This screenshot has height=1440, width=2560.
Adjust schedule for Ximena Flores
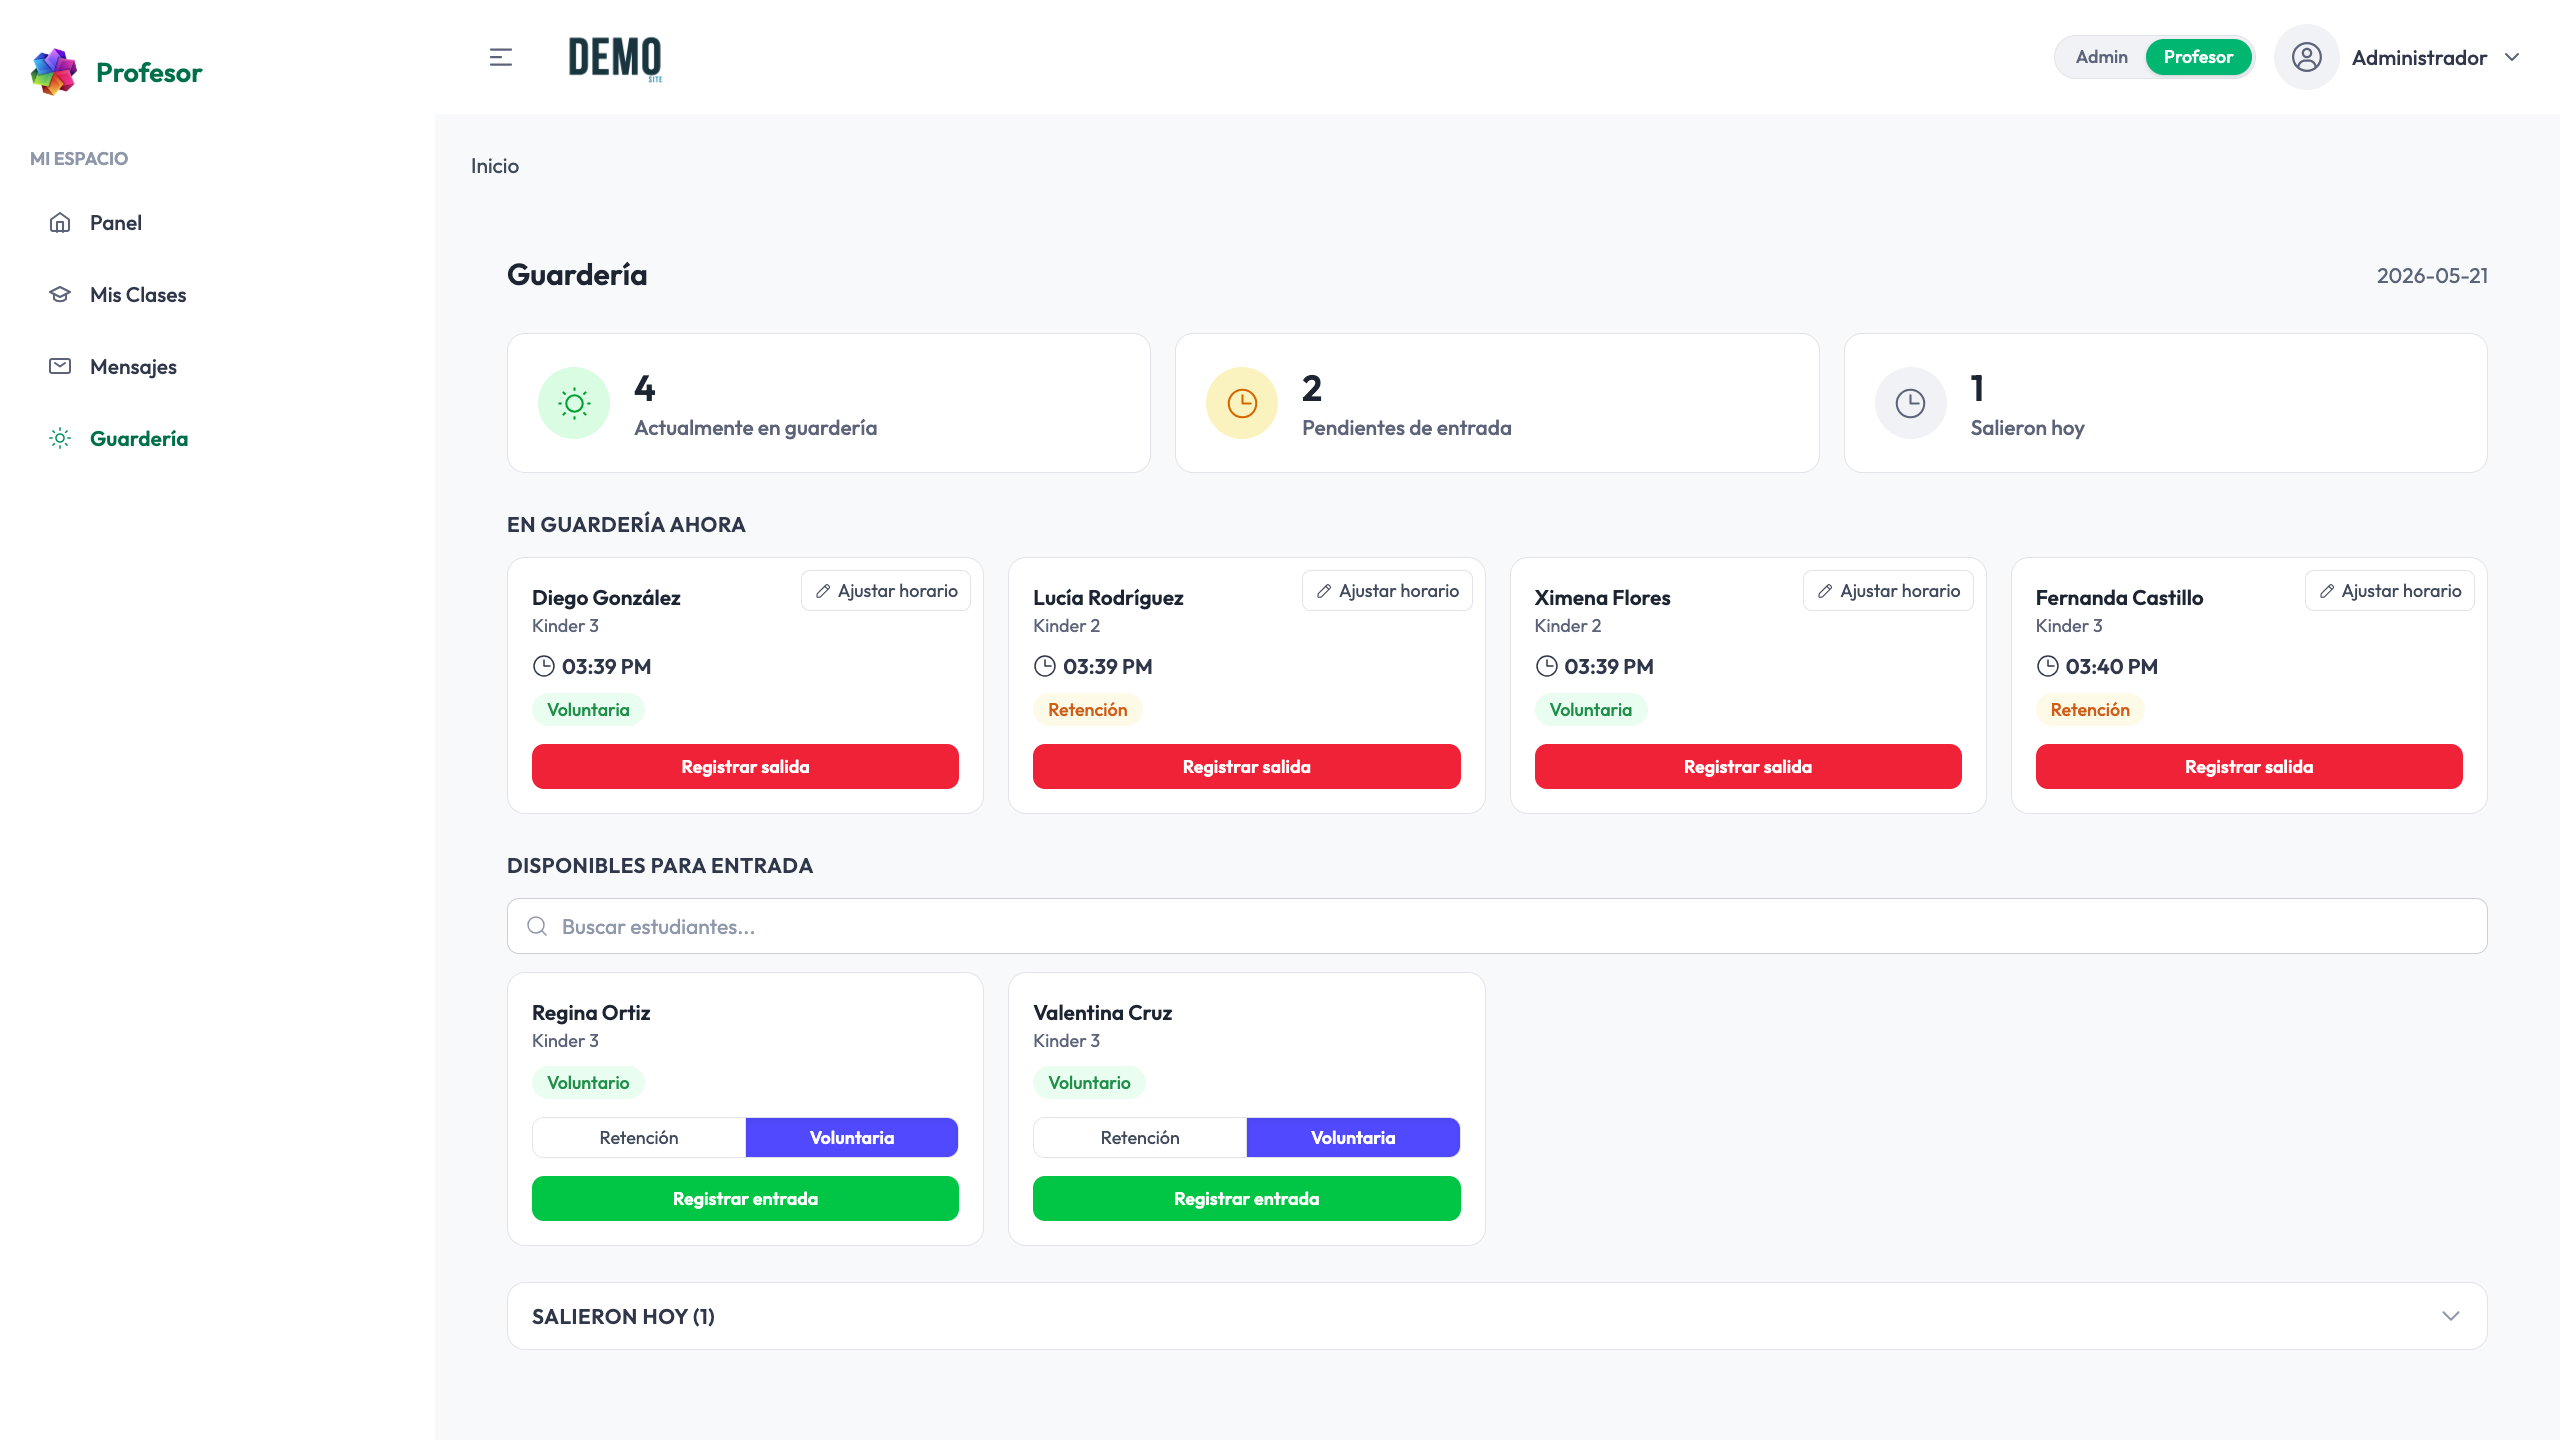pyautogui.click(x=1888, y=590)
